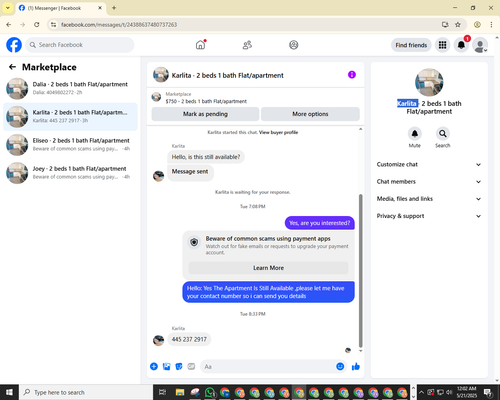The image size is (500, 400).
Task: Click the 'Yes, are you interested?' message bubble
Action: (320, 223)
